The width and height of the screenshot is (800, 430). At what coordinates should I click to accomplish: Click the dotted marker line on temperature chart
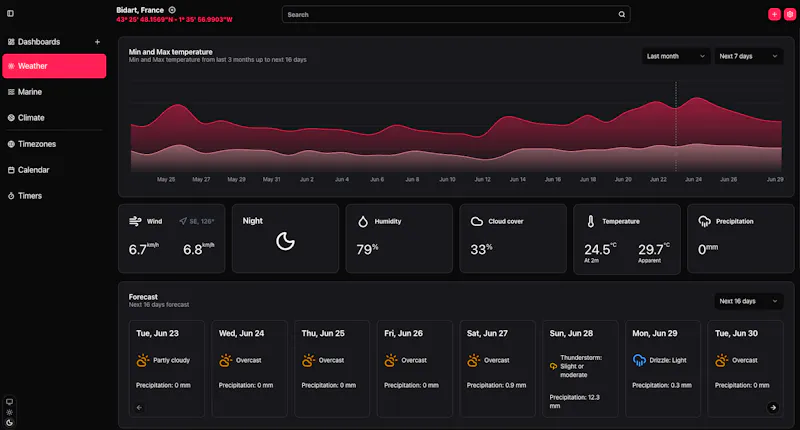676,127
